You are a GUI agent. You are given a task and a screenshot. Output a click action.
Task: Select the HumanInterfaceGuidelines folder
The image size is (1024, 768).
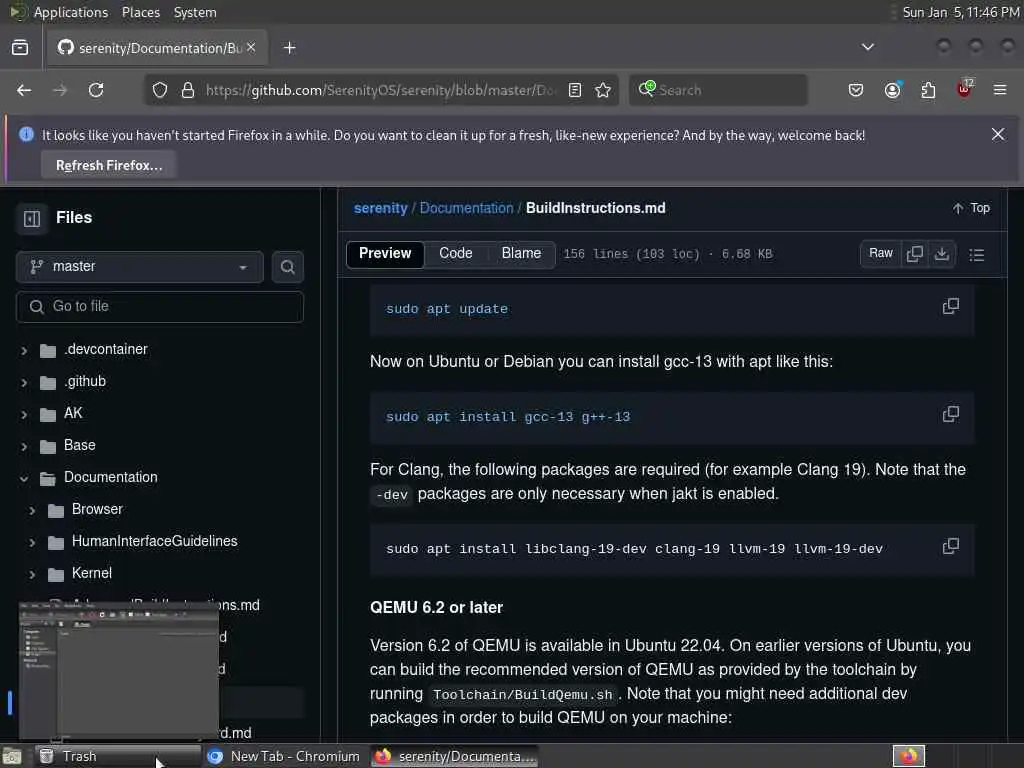pos(155,541)
